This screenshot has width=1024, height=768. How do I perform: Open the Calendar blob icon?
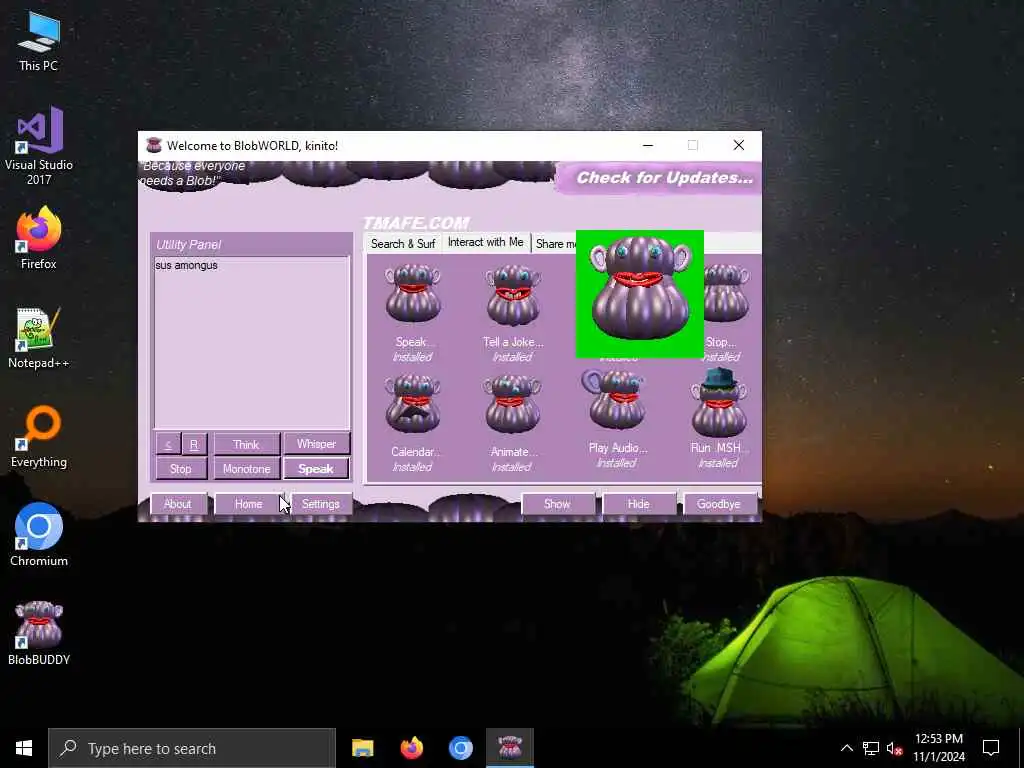[x=413, y=404]
